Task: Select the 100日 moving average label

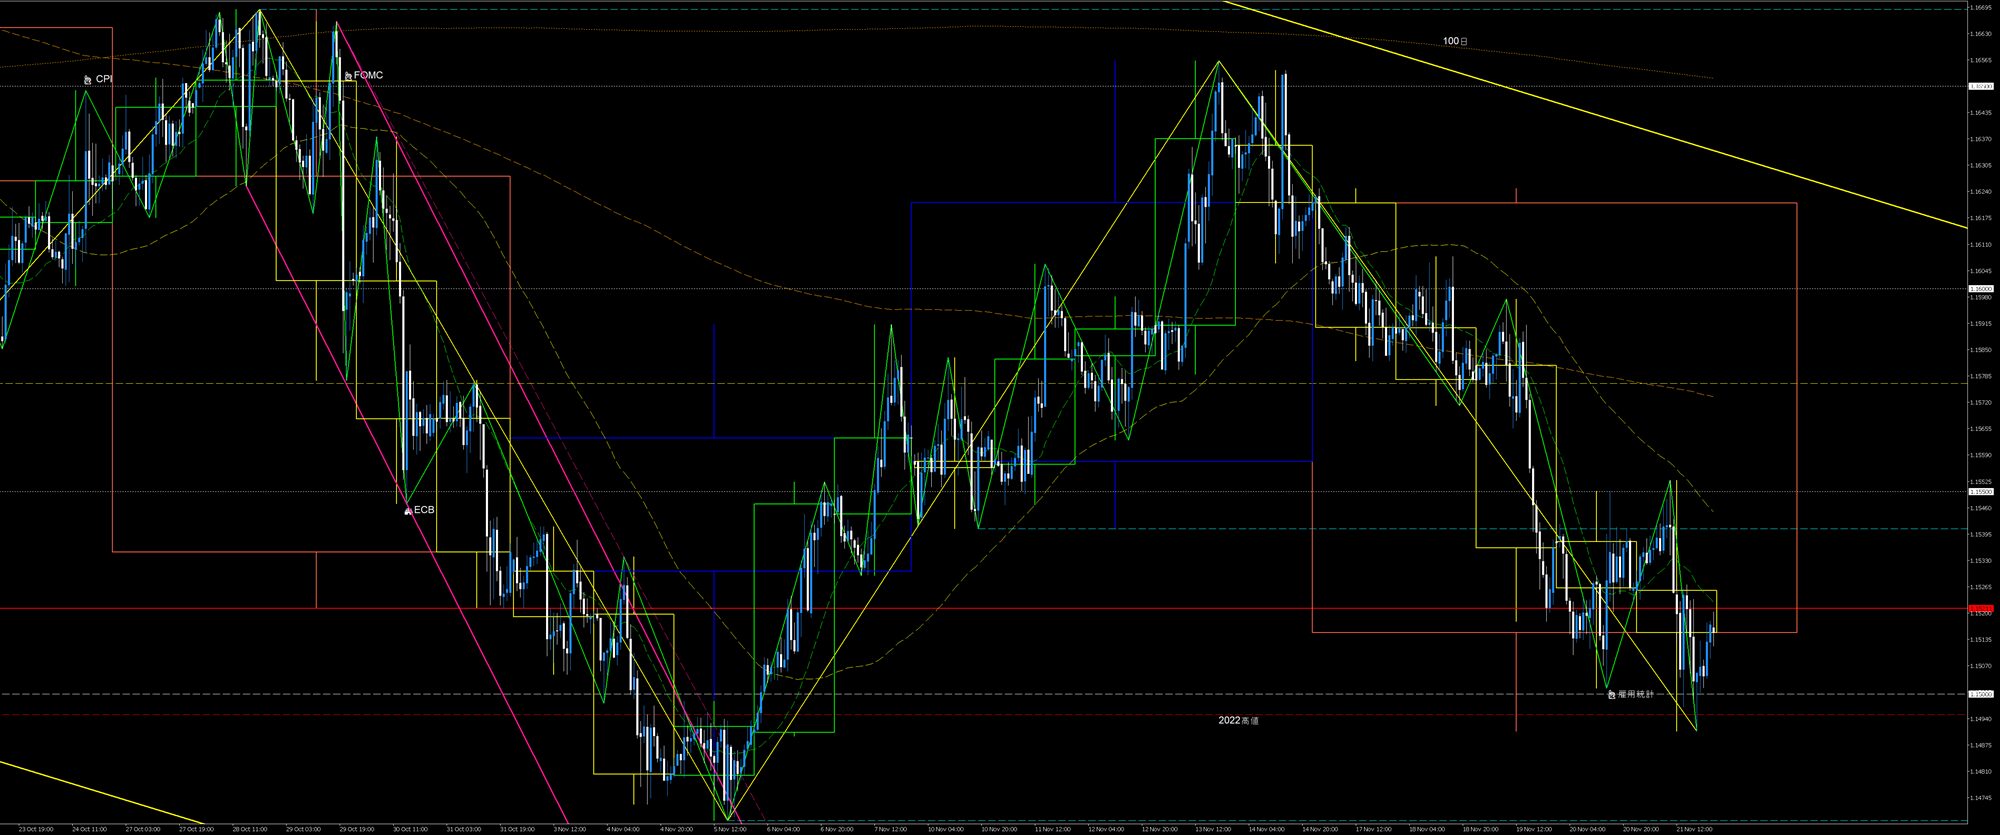Action: tap(1455, 42)
